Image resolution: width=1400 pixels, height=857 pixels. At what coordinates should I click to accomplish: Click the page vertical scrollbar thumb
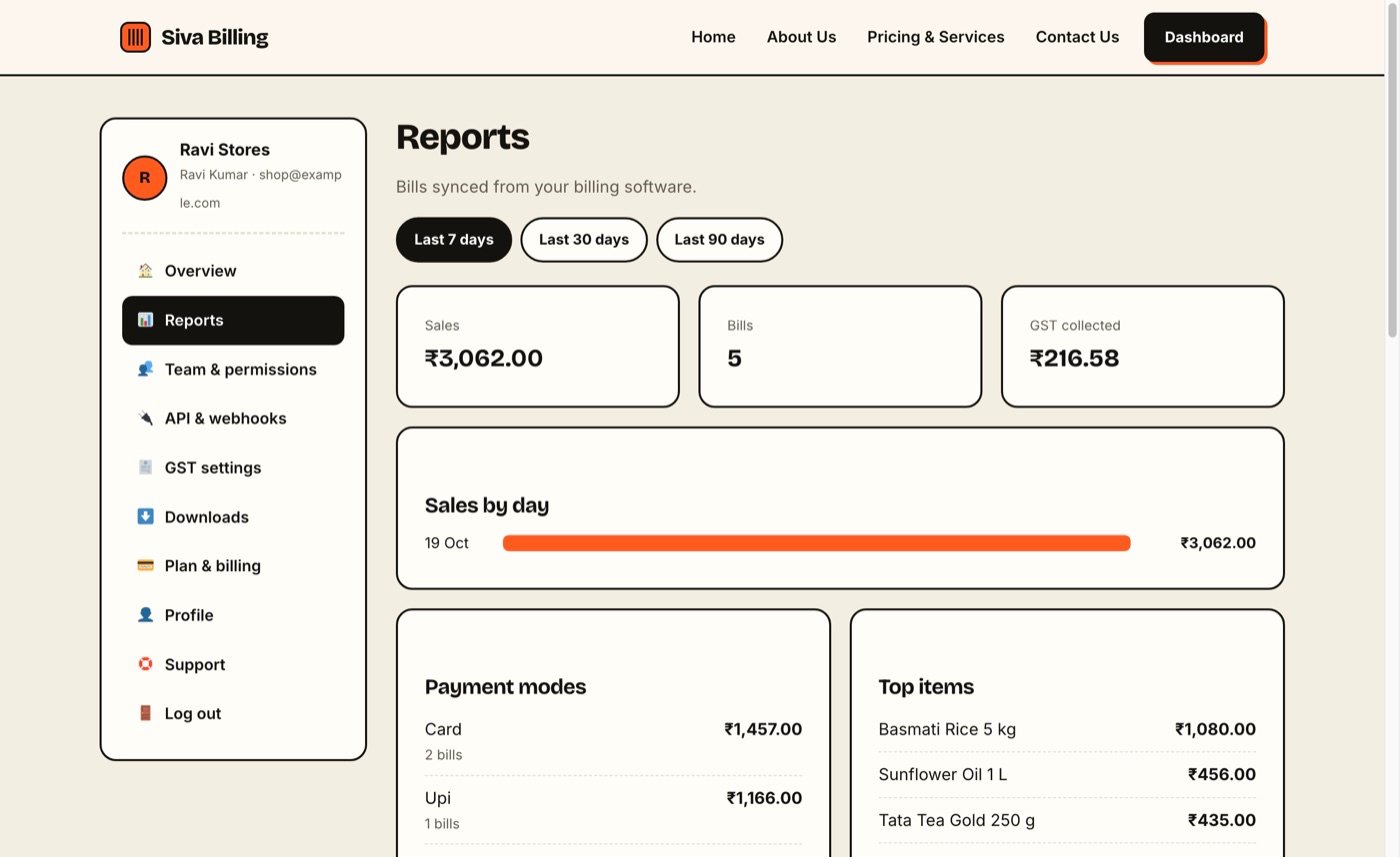tap(1391, 170)
